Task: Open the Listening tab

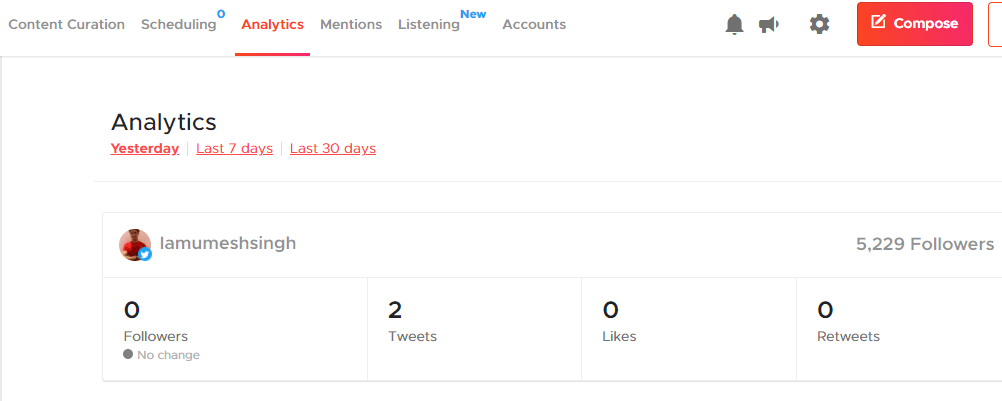Action: pyautogui.click(x=429, y=24)
